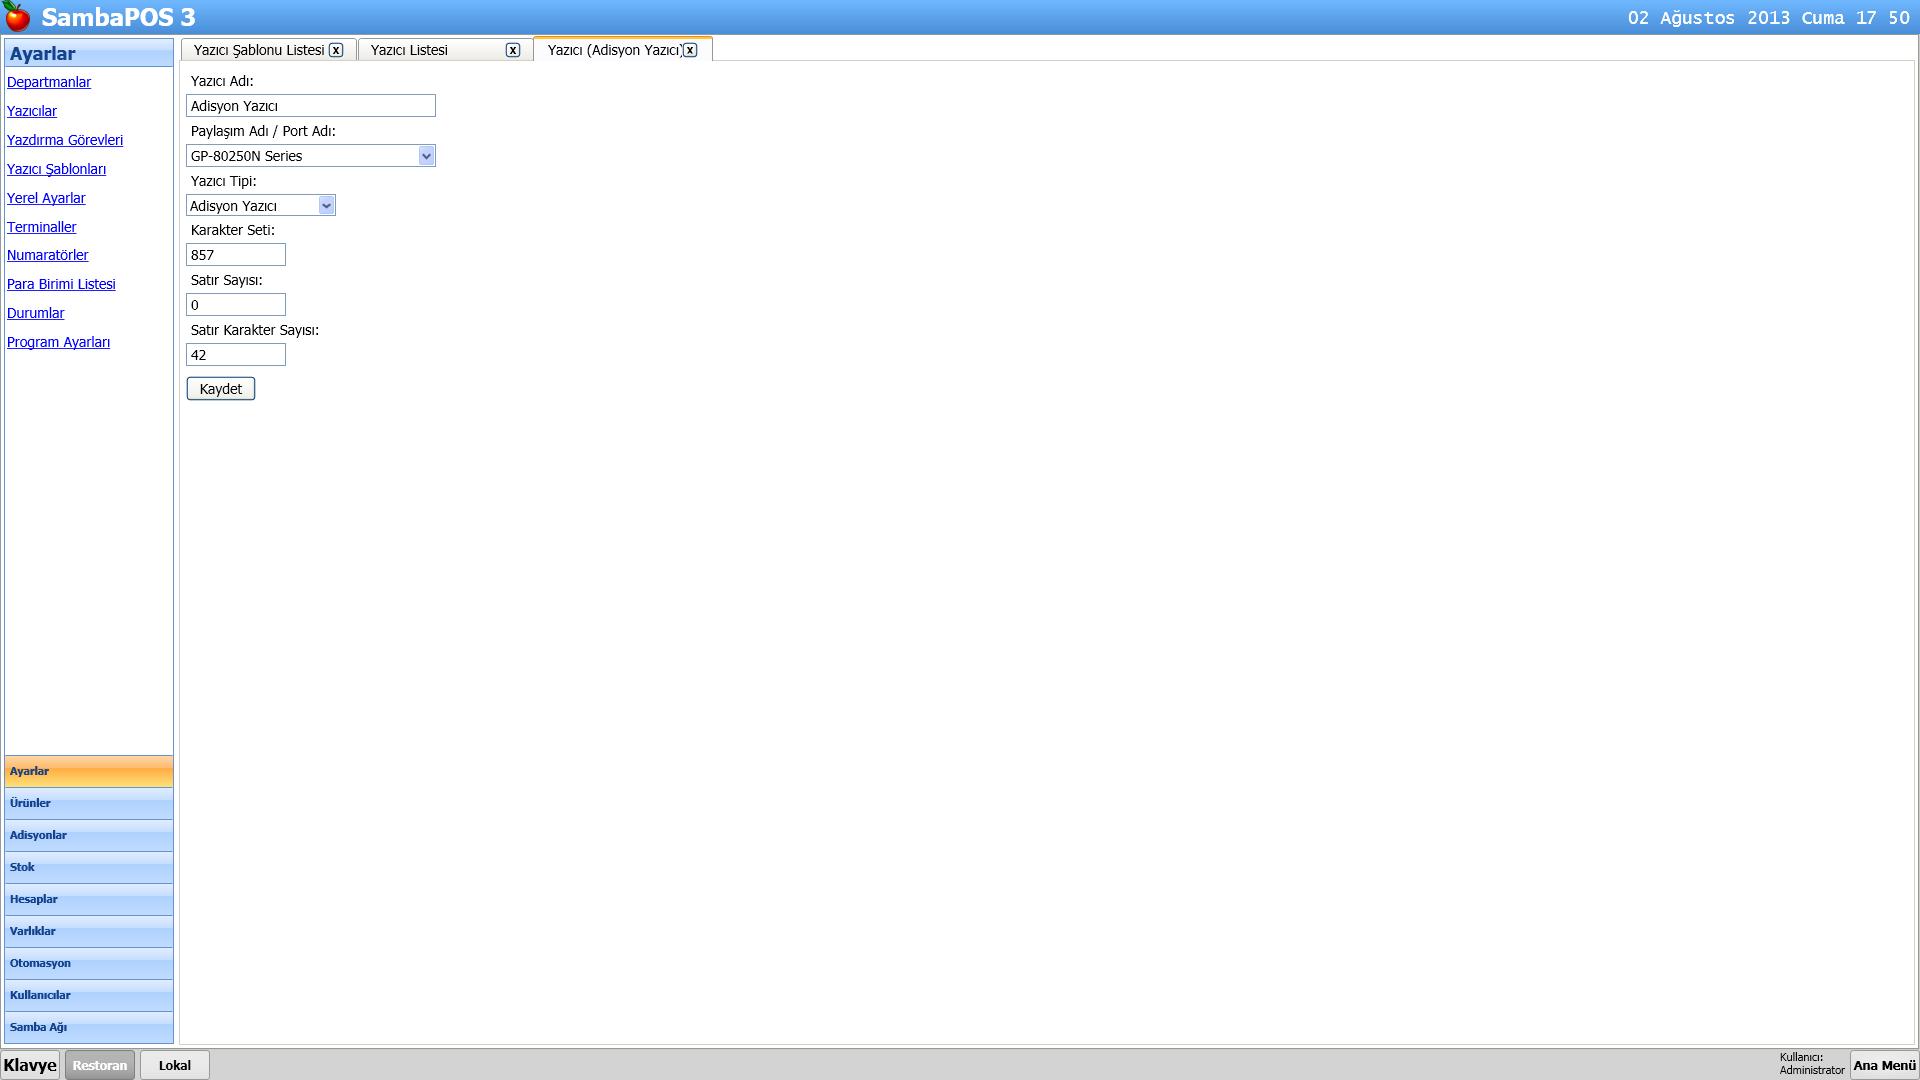
Task: Go to Ana Menü
Action: [x=1883, y=1065]
